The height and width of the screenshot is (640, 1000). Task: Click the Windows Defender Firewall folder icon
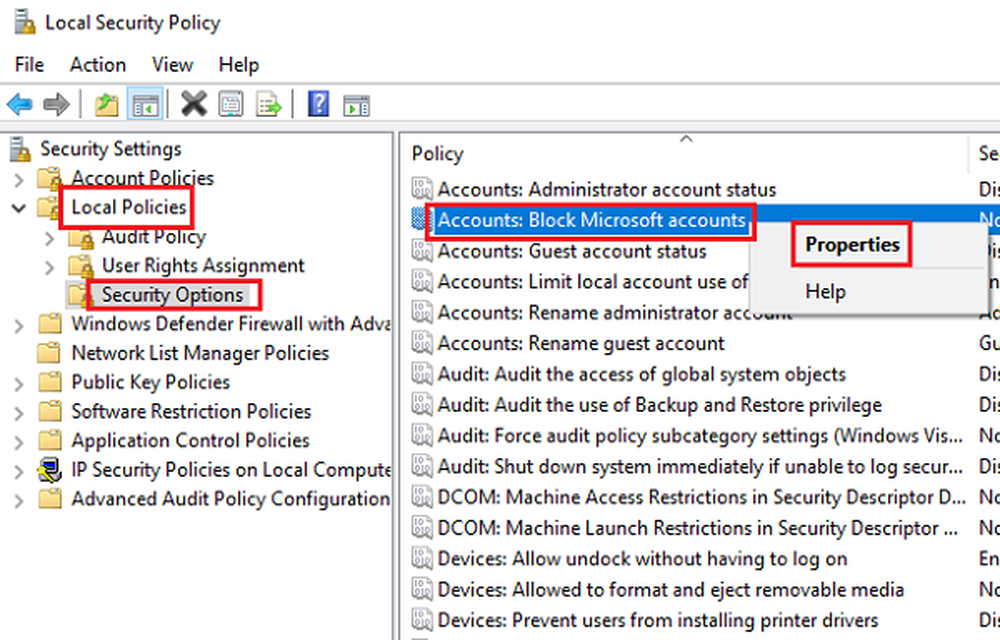50,324
